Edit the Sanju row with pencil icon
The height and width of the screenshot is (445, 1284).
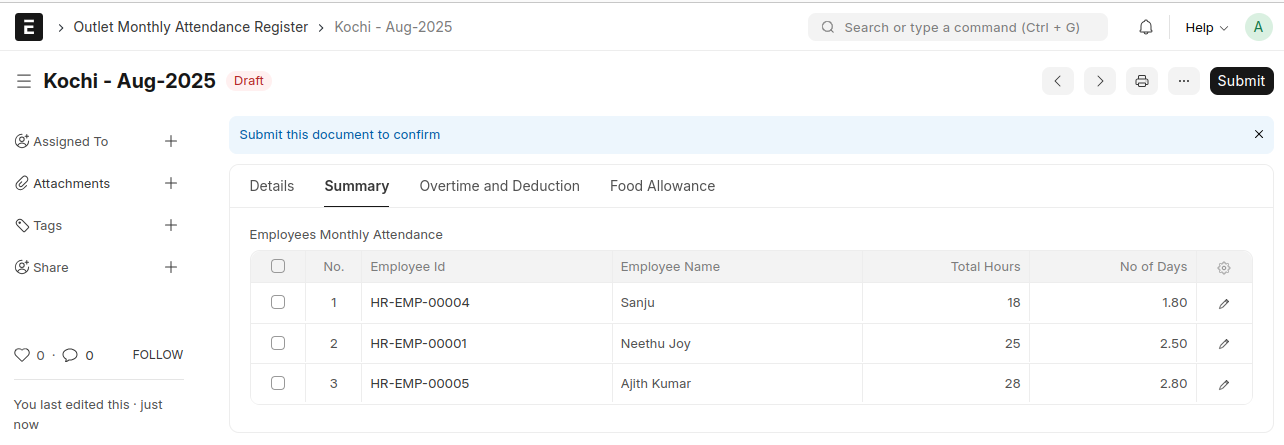pyautogui.click(x=1224, y=303)
